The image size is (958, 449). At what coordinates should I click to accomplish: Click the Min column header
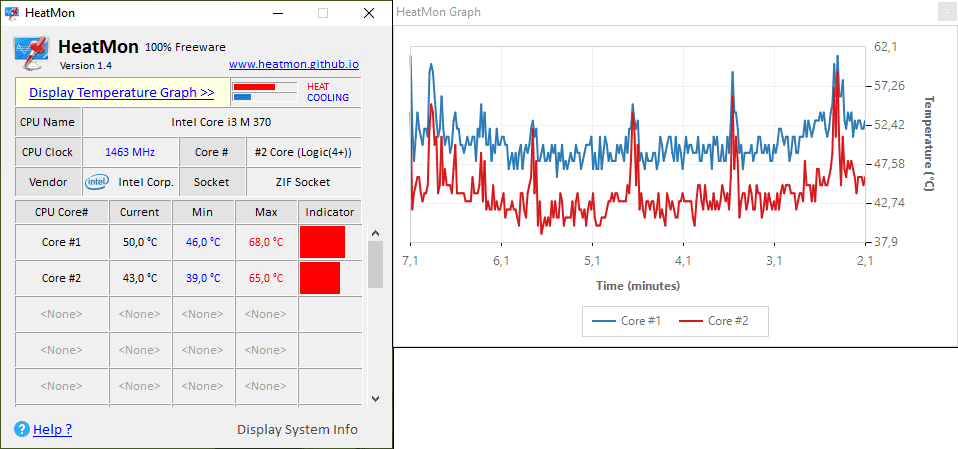(203, 212)
